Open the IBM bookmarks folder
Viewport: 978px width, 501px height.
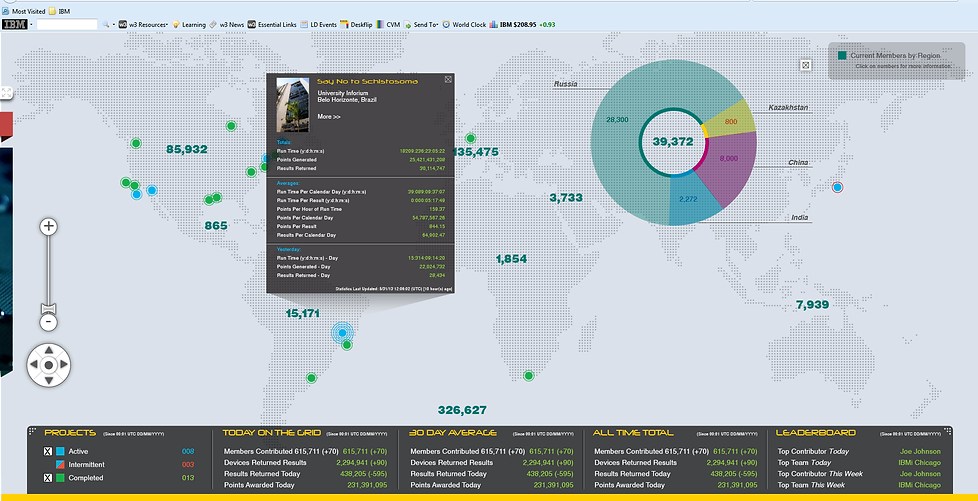tap(59, 11)
